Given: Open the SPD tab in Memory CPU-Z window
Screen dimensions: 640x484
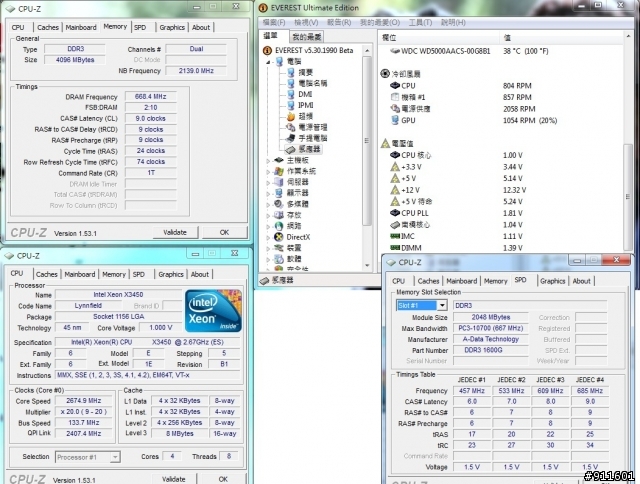Looking at the screenshot, I should click(140, 27).
